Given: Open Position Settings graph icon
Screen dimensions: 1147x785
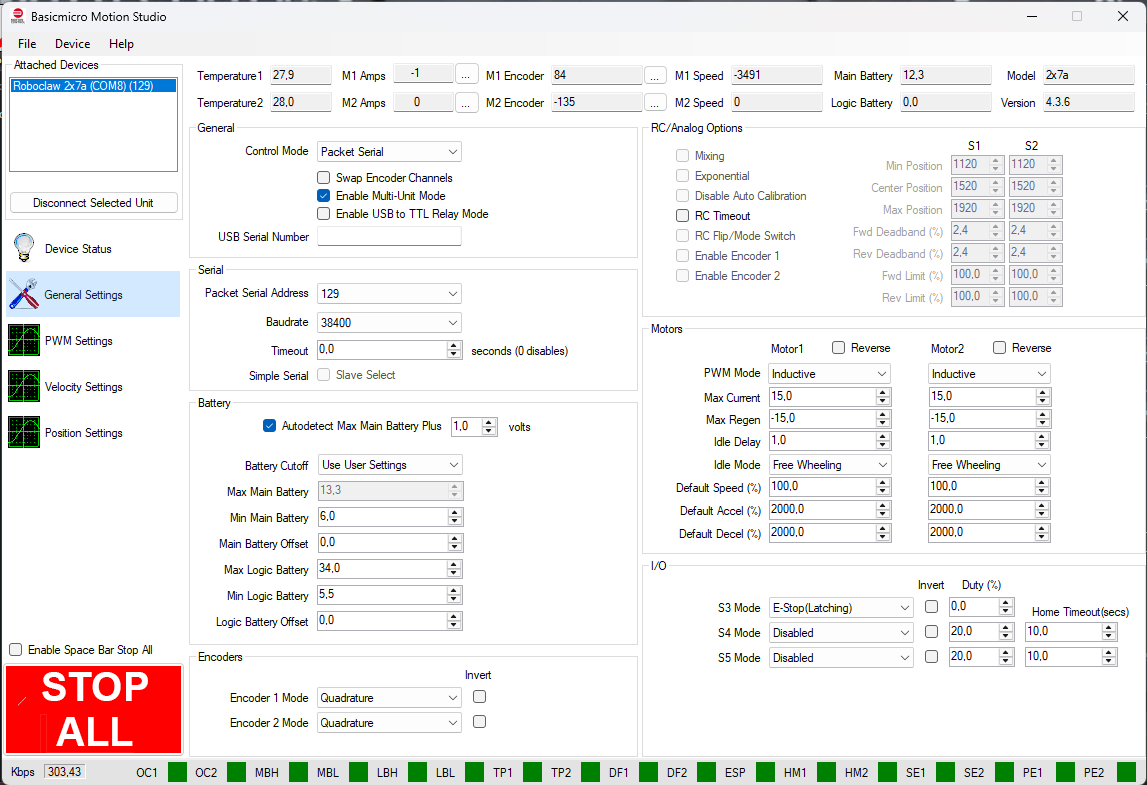Looking at the screenshot, I should point(23,432).
